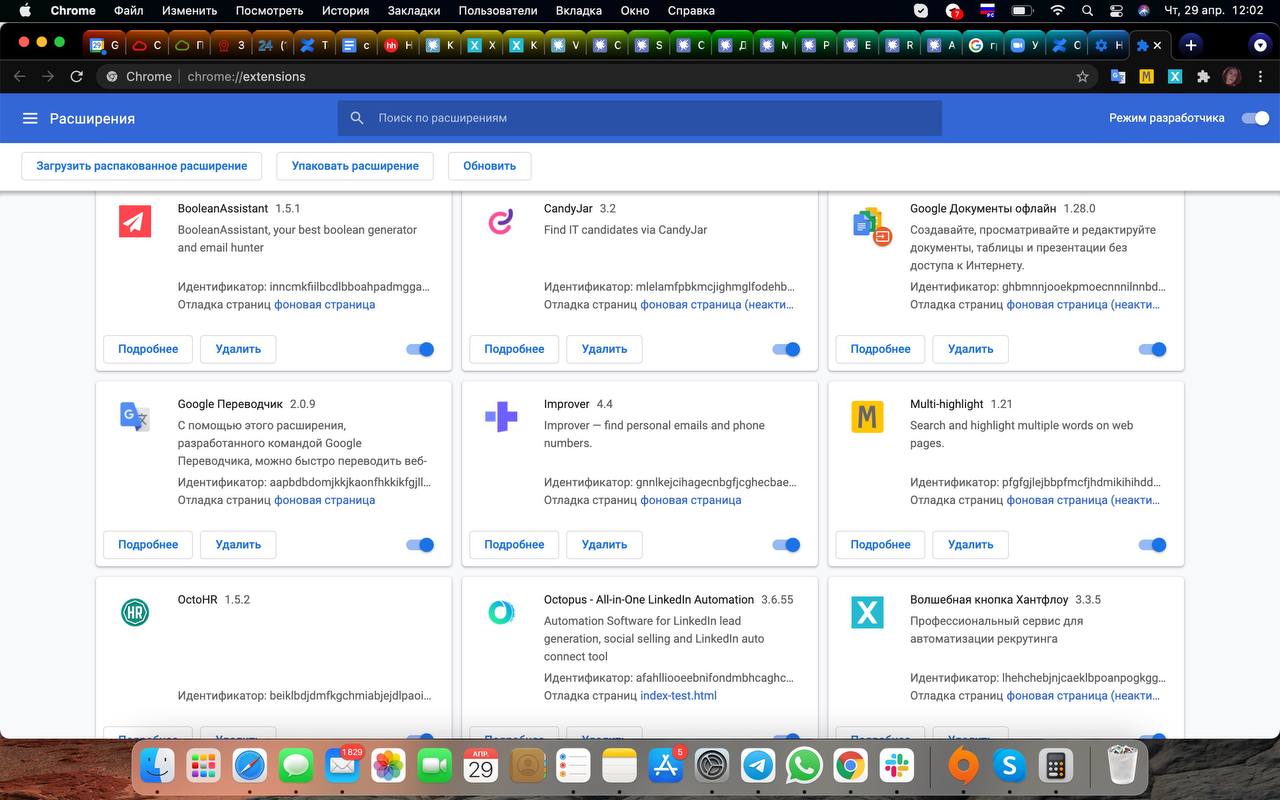Click the Multi-highlight yellow M icon
The height and width of the screenshot is (800, 1280).
coord(867,416)
